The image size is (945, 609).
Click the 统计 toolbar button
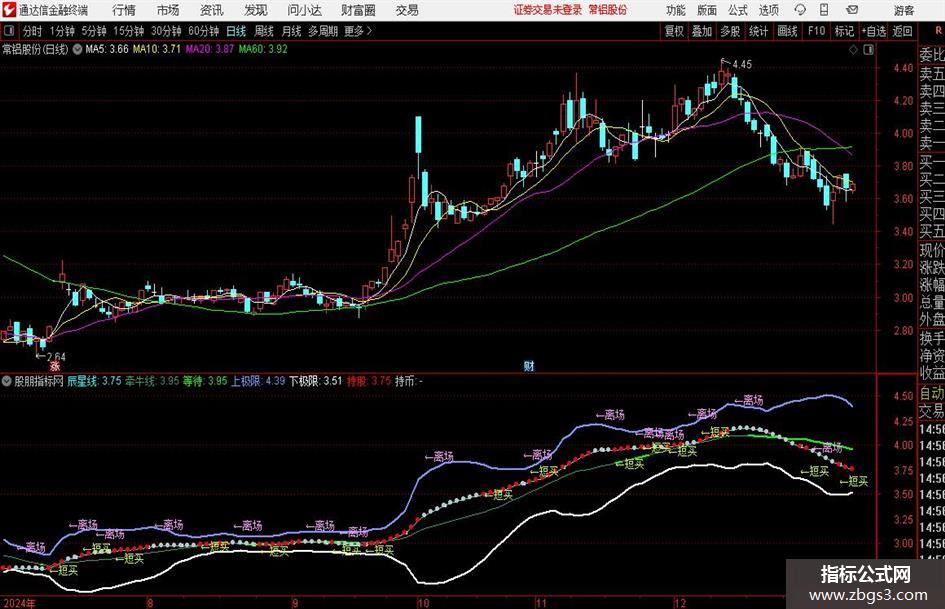tap(758, 31)
